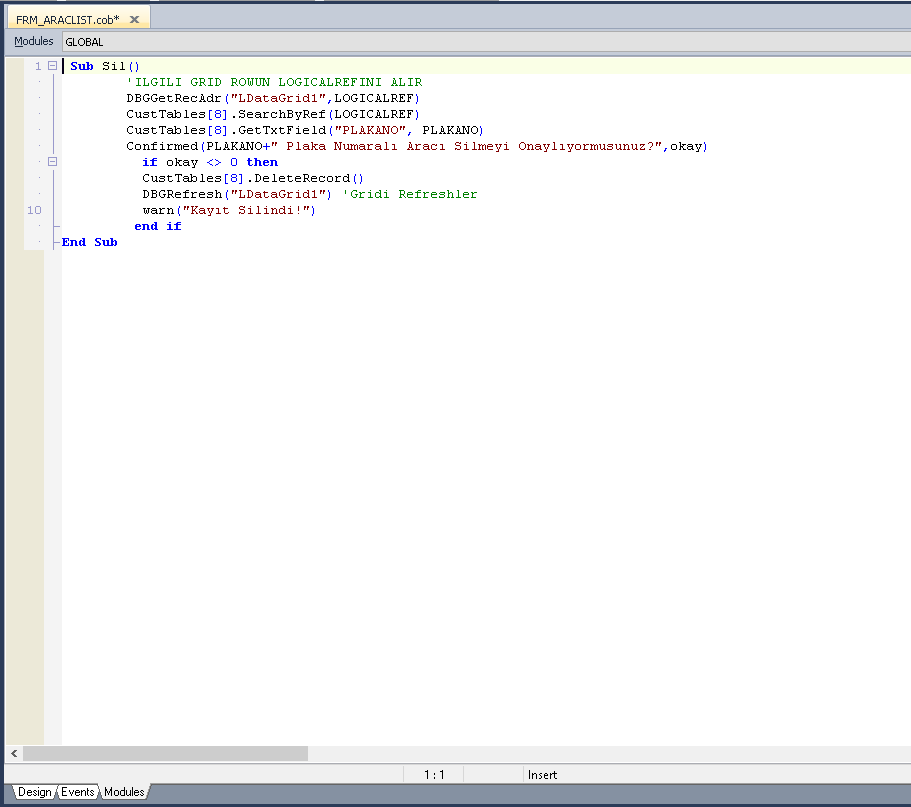This screenshot has height=807, width=911.
Task: Click the Insert mode status indicator
Action: tap(542, 775)
